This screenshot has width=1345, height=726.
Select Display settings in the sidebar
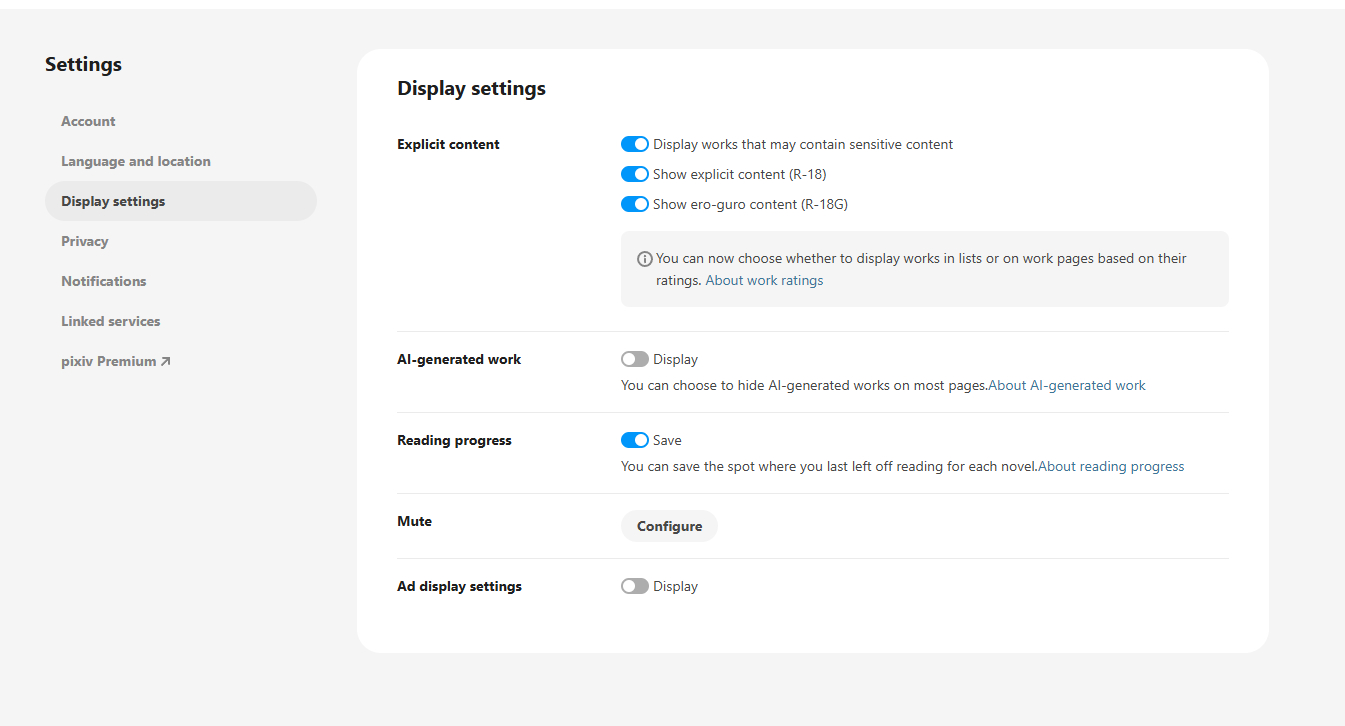(113, 202)
